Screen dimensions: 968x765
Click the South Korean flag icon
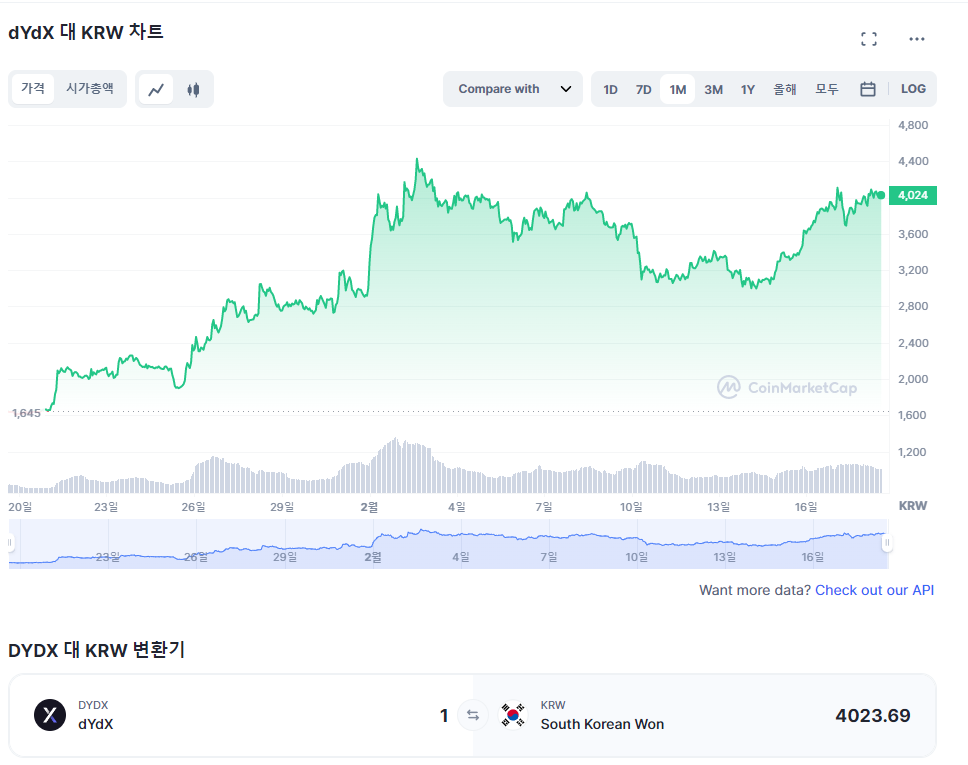click(x=512, y=715)
